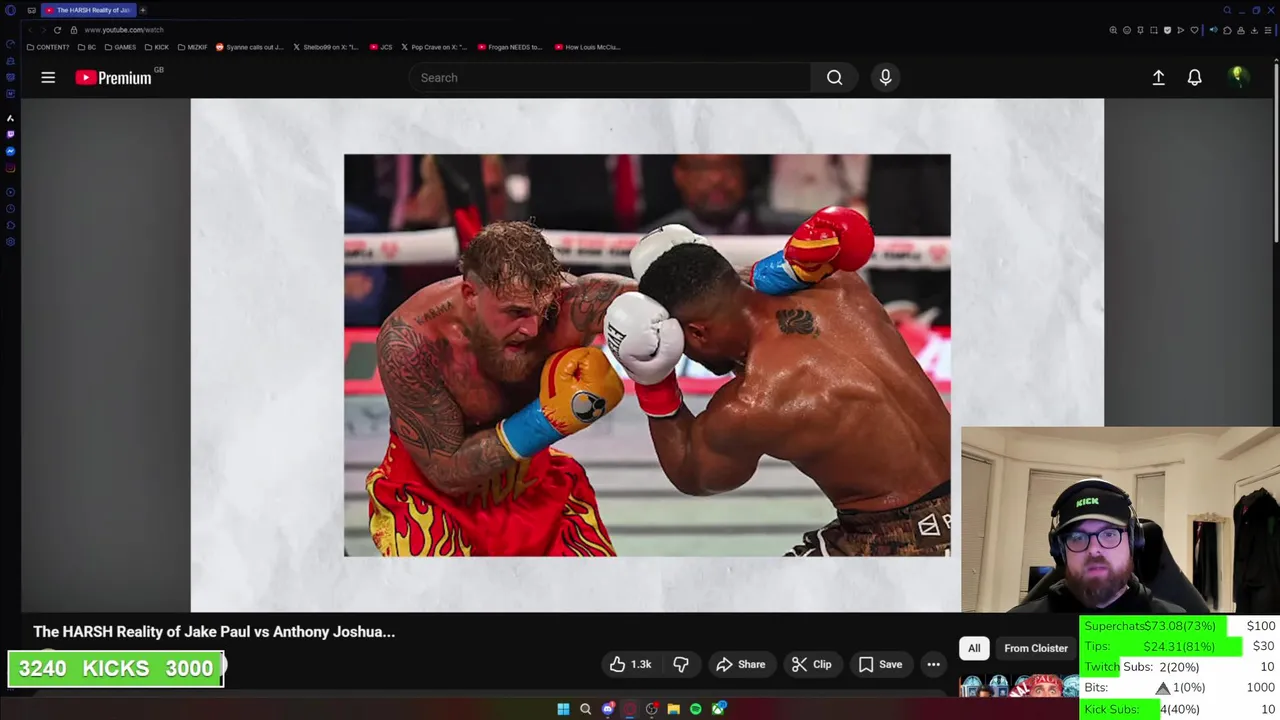Viewport: 1280px width, 720px height.
Task: Select the All filter chip
Action: pyautogui.click(x=974, y=648)
